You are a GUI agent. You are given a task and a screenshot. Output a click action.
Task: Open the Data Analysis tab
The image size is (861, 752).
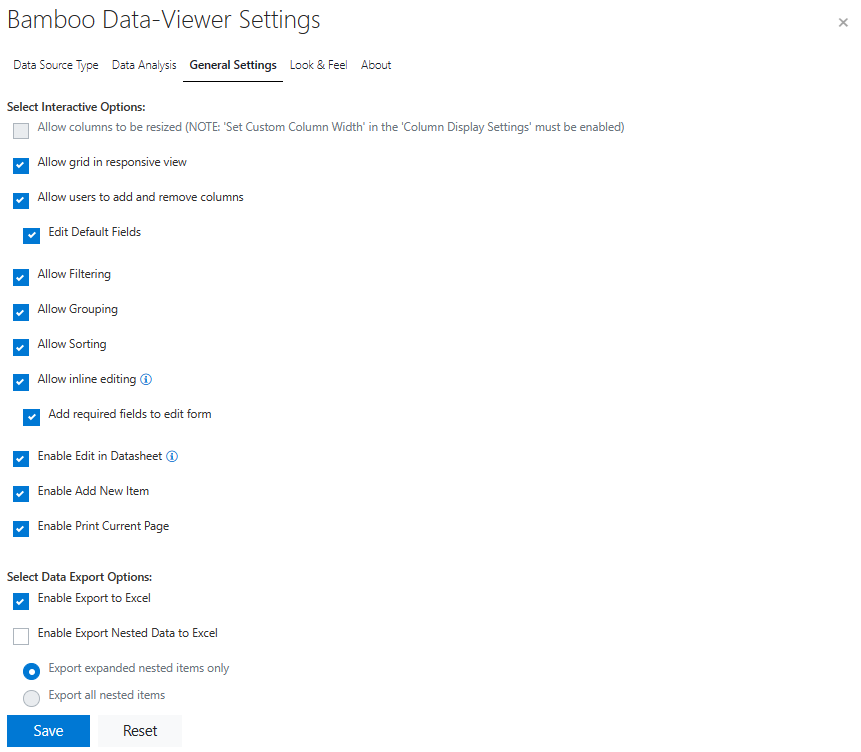(x=144, y=65)
